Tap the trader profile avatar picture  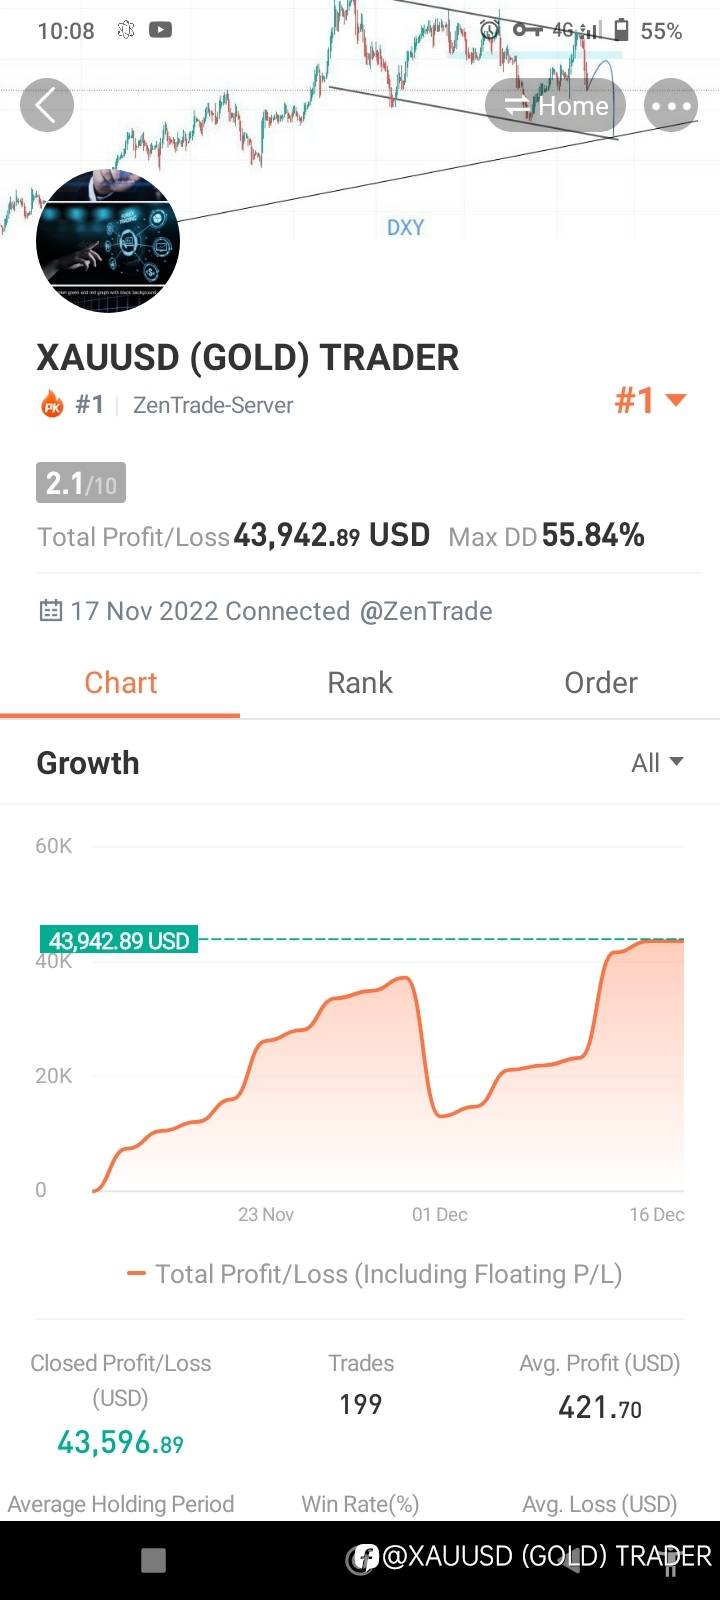[108, 242]
